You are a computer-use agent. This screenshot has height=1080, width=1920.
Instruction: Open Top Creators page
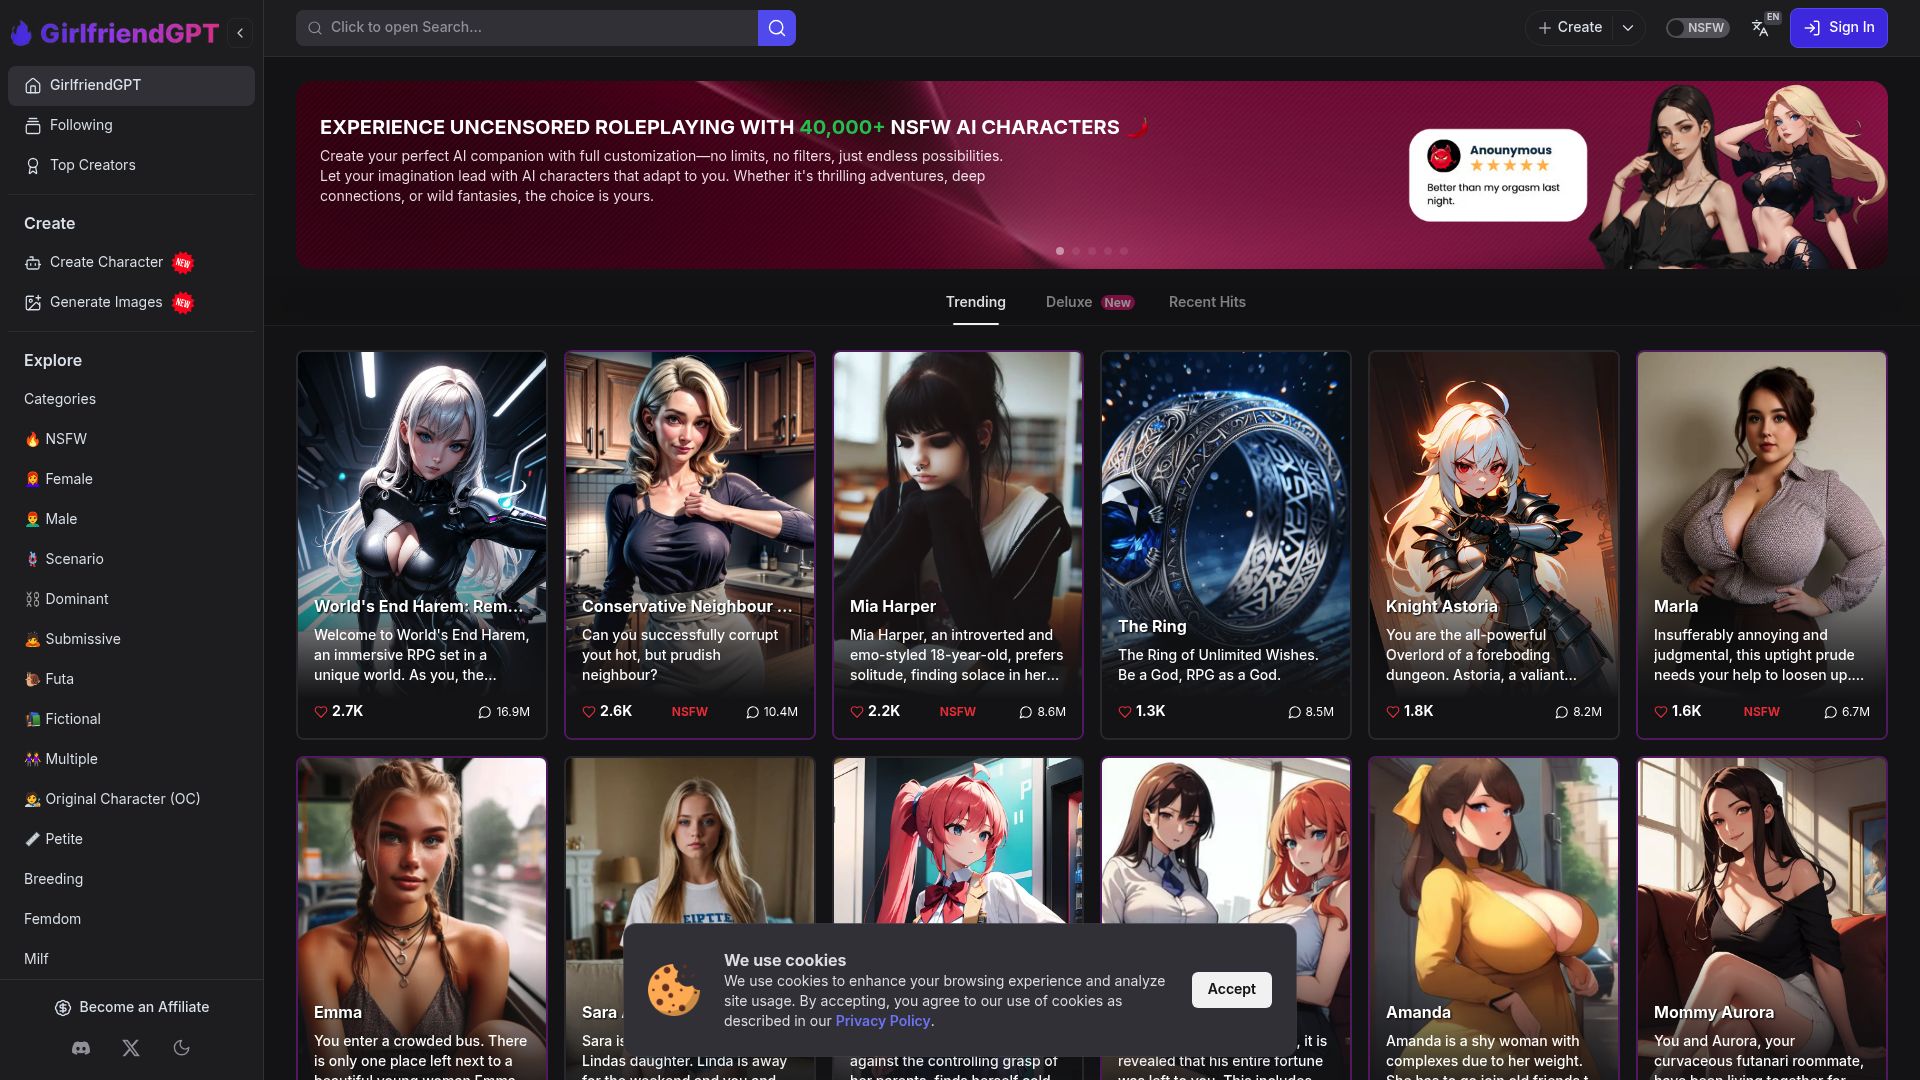(x=131, y=165)
